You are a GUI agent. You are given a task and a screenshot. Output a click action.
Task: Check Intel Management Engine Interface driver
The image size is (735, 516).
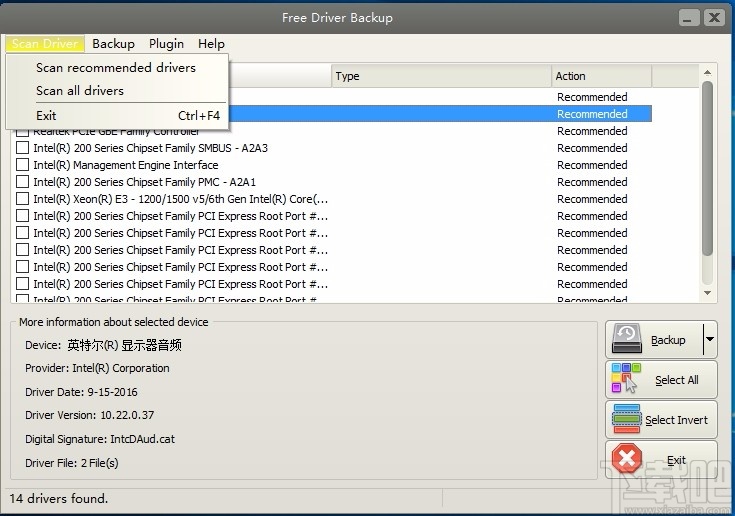(22, 165)
